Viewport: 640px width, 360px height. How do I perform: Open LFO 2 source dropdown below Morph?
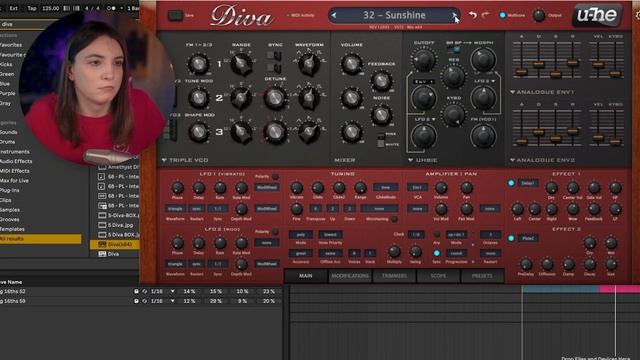click(x=484, y=81)
